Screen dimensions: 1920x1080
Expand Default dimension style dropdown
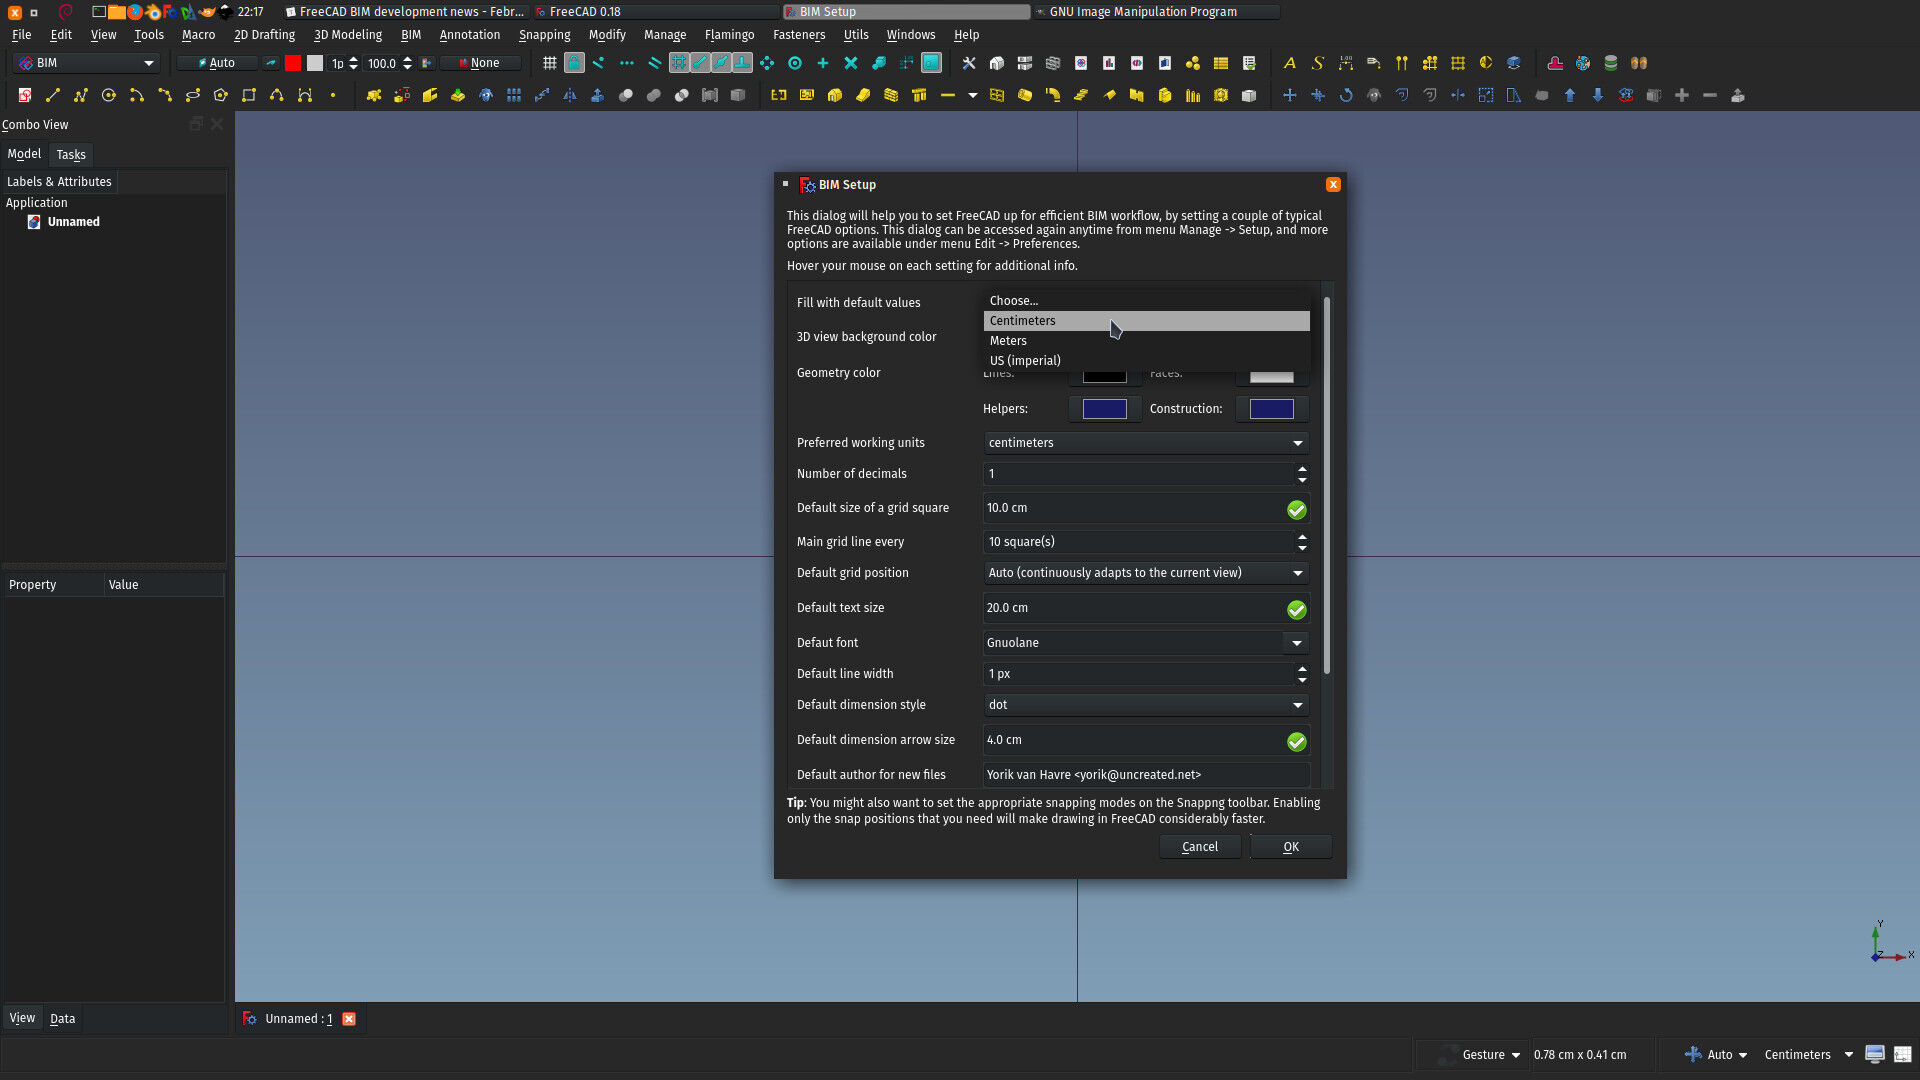1298,704
